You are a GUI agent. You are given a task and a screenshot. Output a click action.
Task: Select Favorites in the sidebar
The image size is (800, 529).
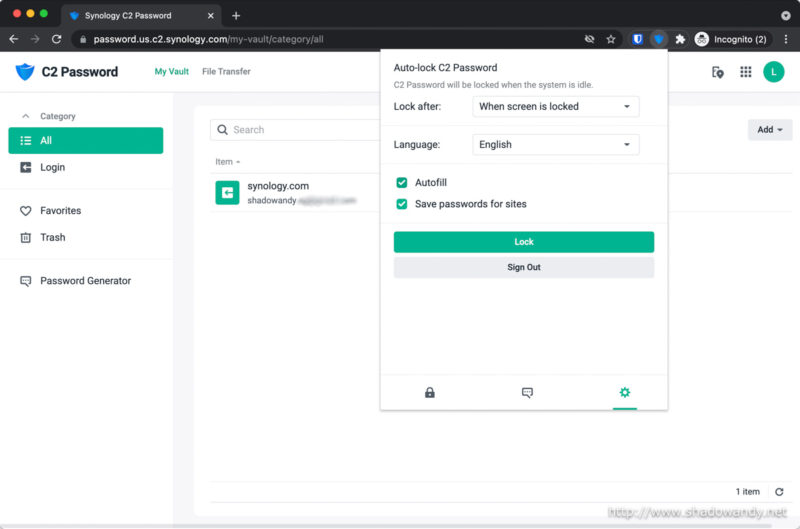pos(60,211)
